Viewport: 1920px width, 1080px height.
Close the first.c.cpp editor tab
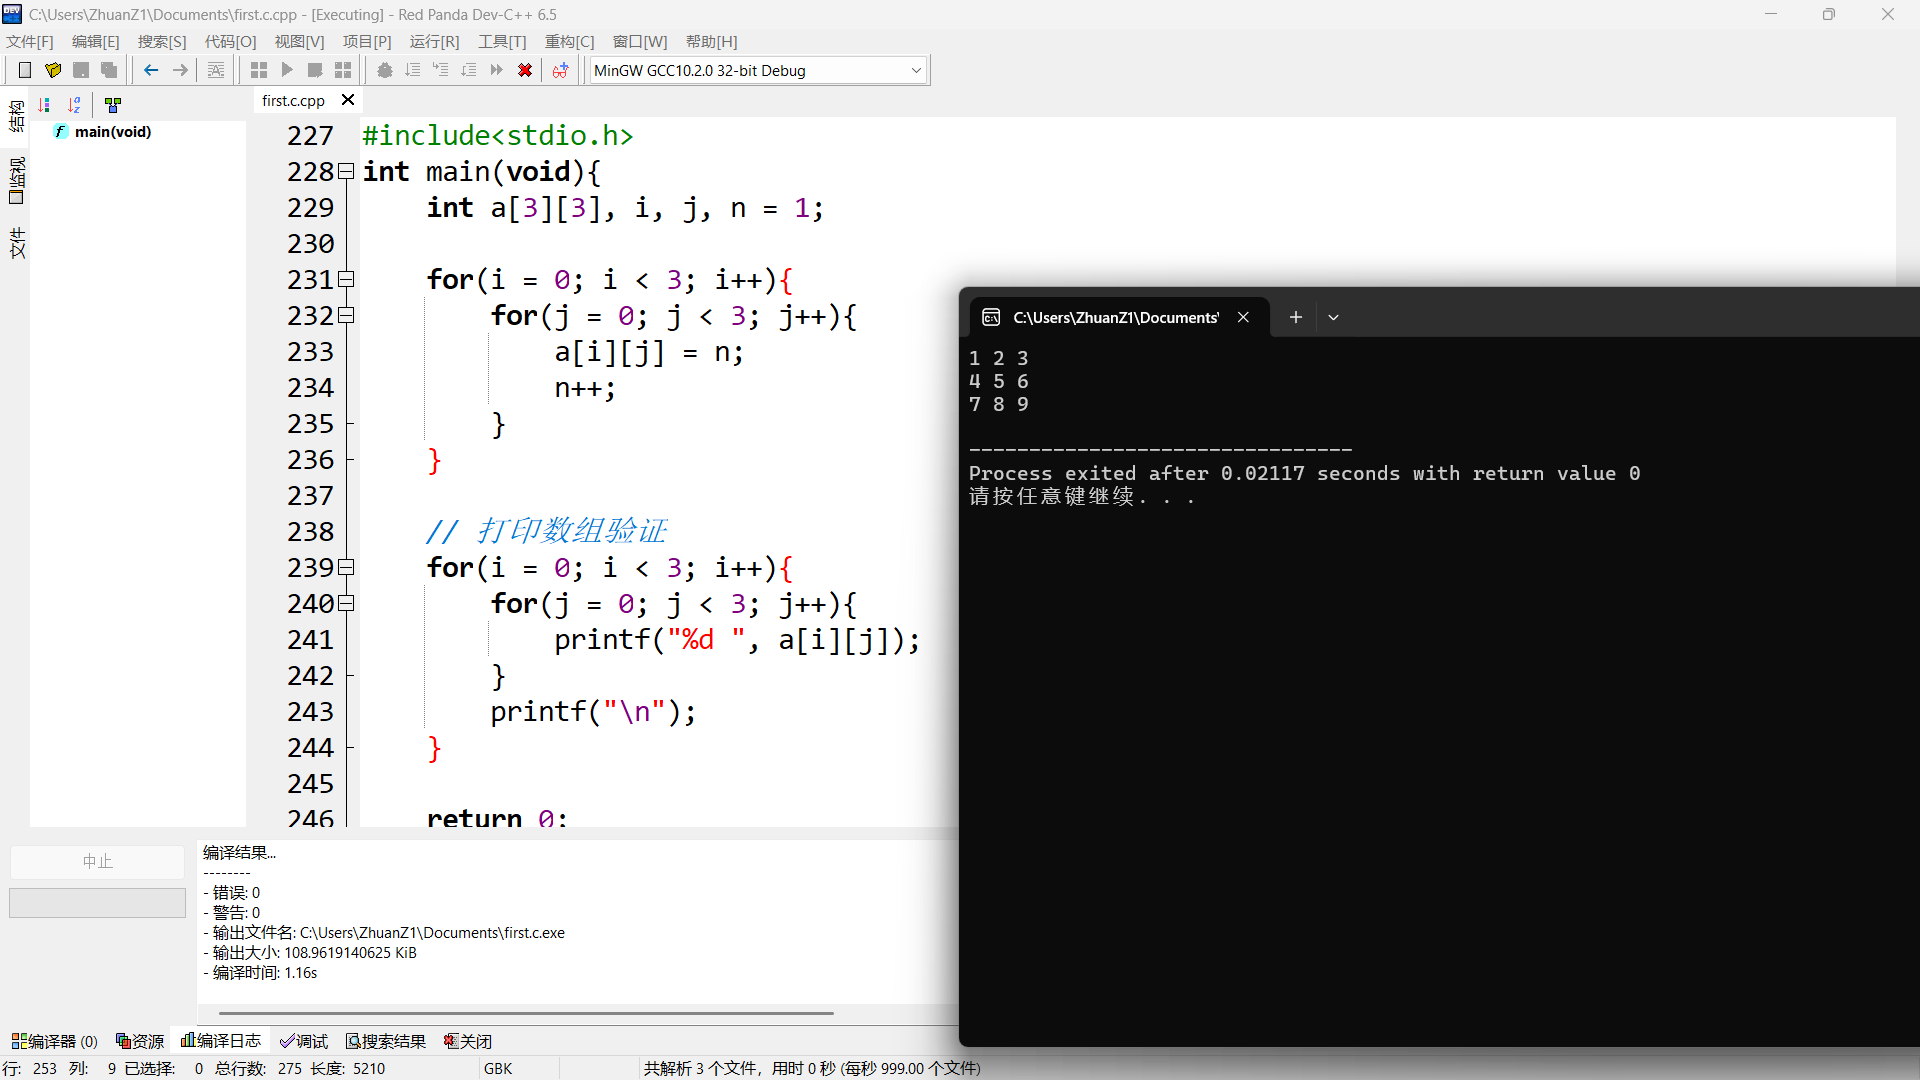click(348, 100)
